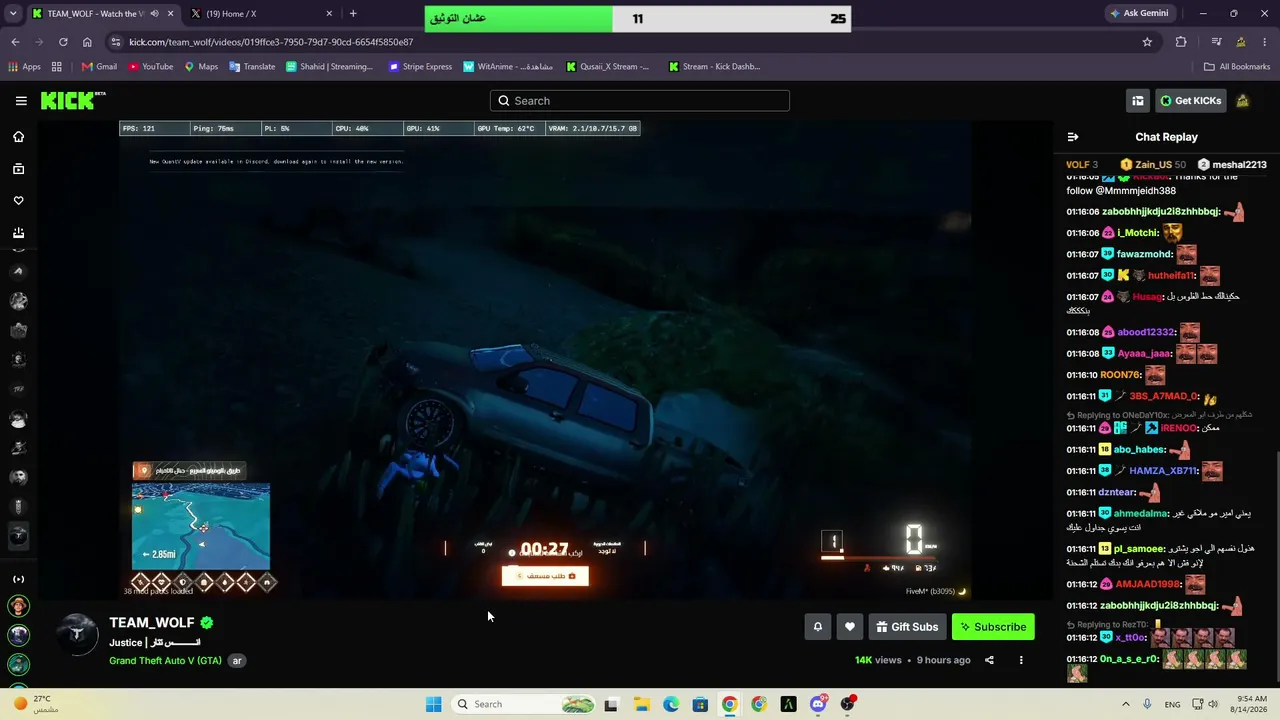This screenshot has width=1280, height=720.
Task: Open a new browser tab
Action: click(353, 14)
